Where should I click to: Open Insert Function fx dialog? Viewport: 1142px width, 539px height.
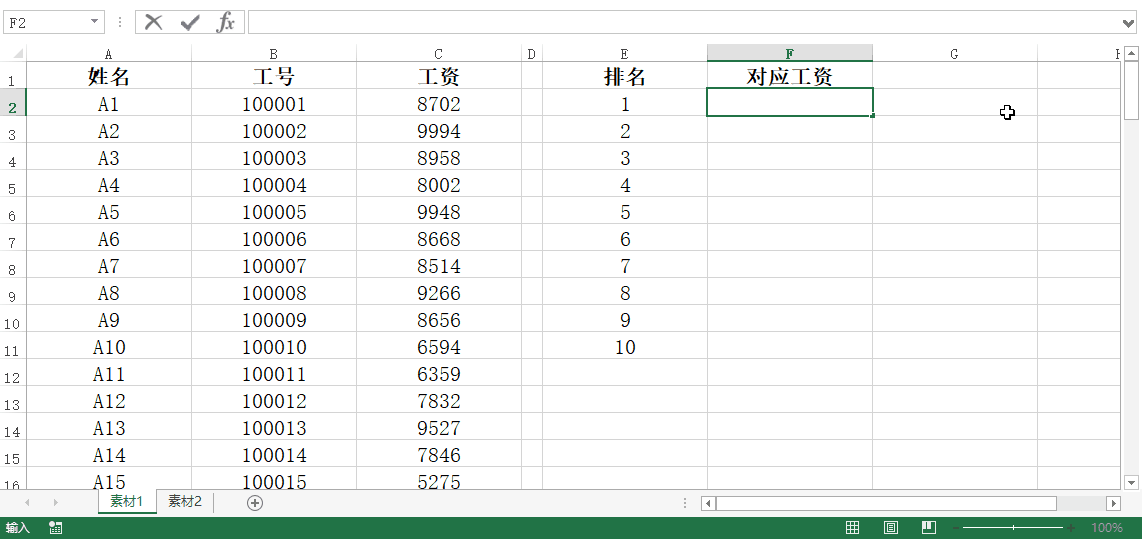click(226, 22)
